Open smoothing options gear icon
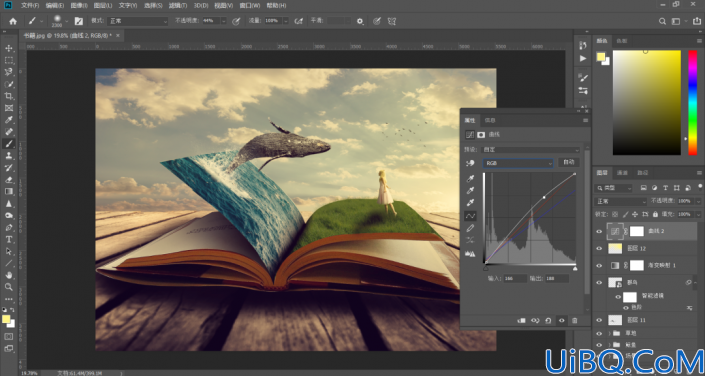 [x=360, y=21]
